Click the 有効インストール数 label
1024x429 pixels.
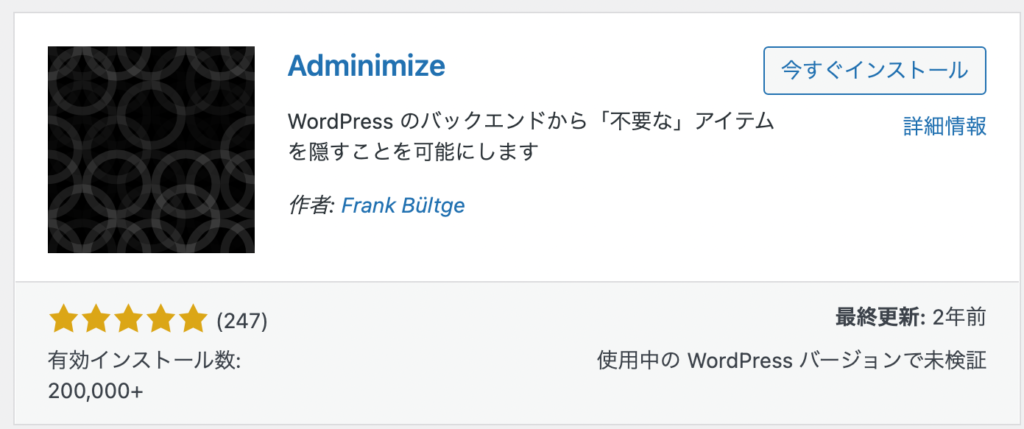coord(144,360)
